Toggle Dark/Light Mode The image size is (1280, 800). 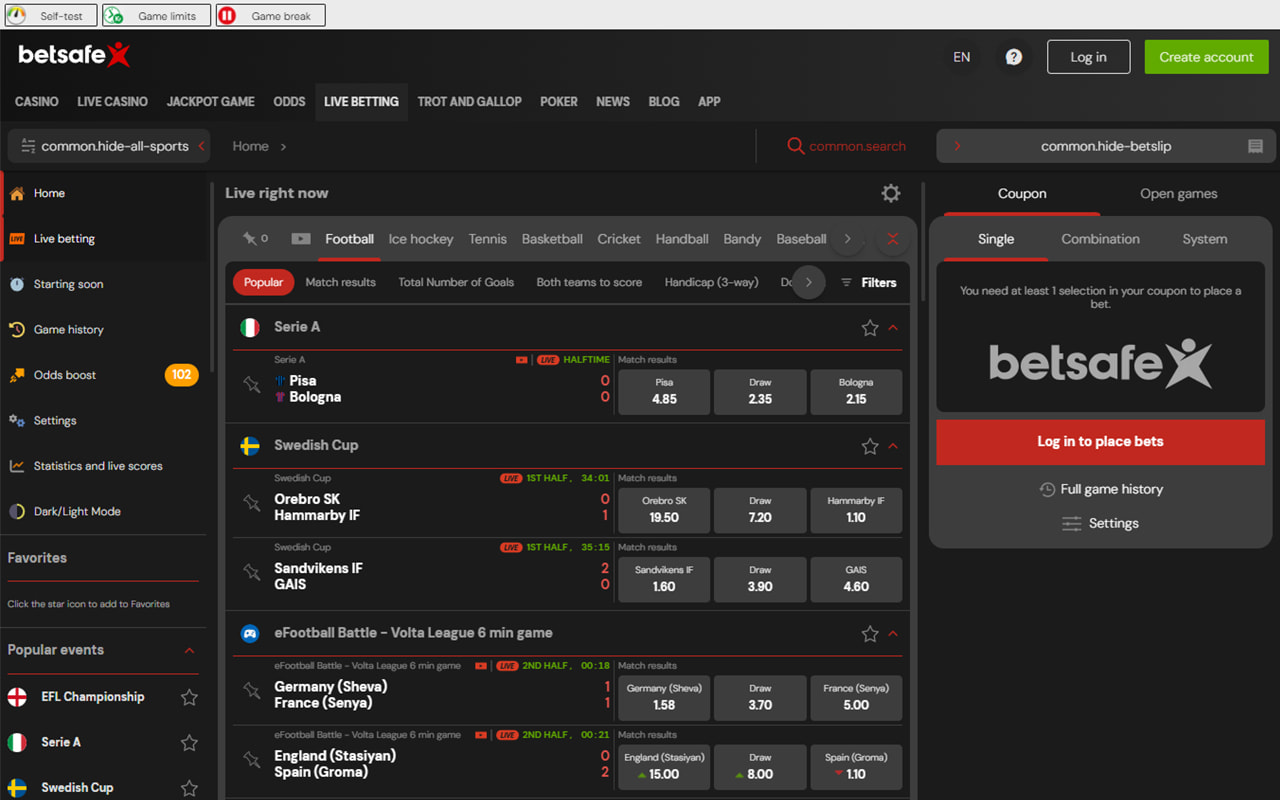click(104, 511)
